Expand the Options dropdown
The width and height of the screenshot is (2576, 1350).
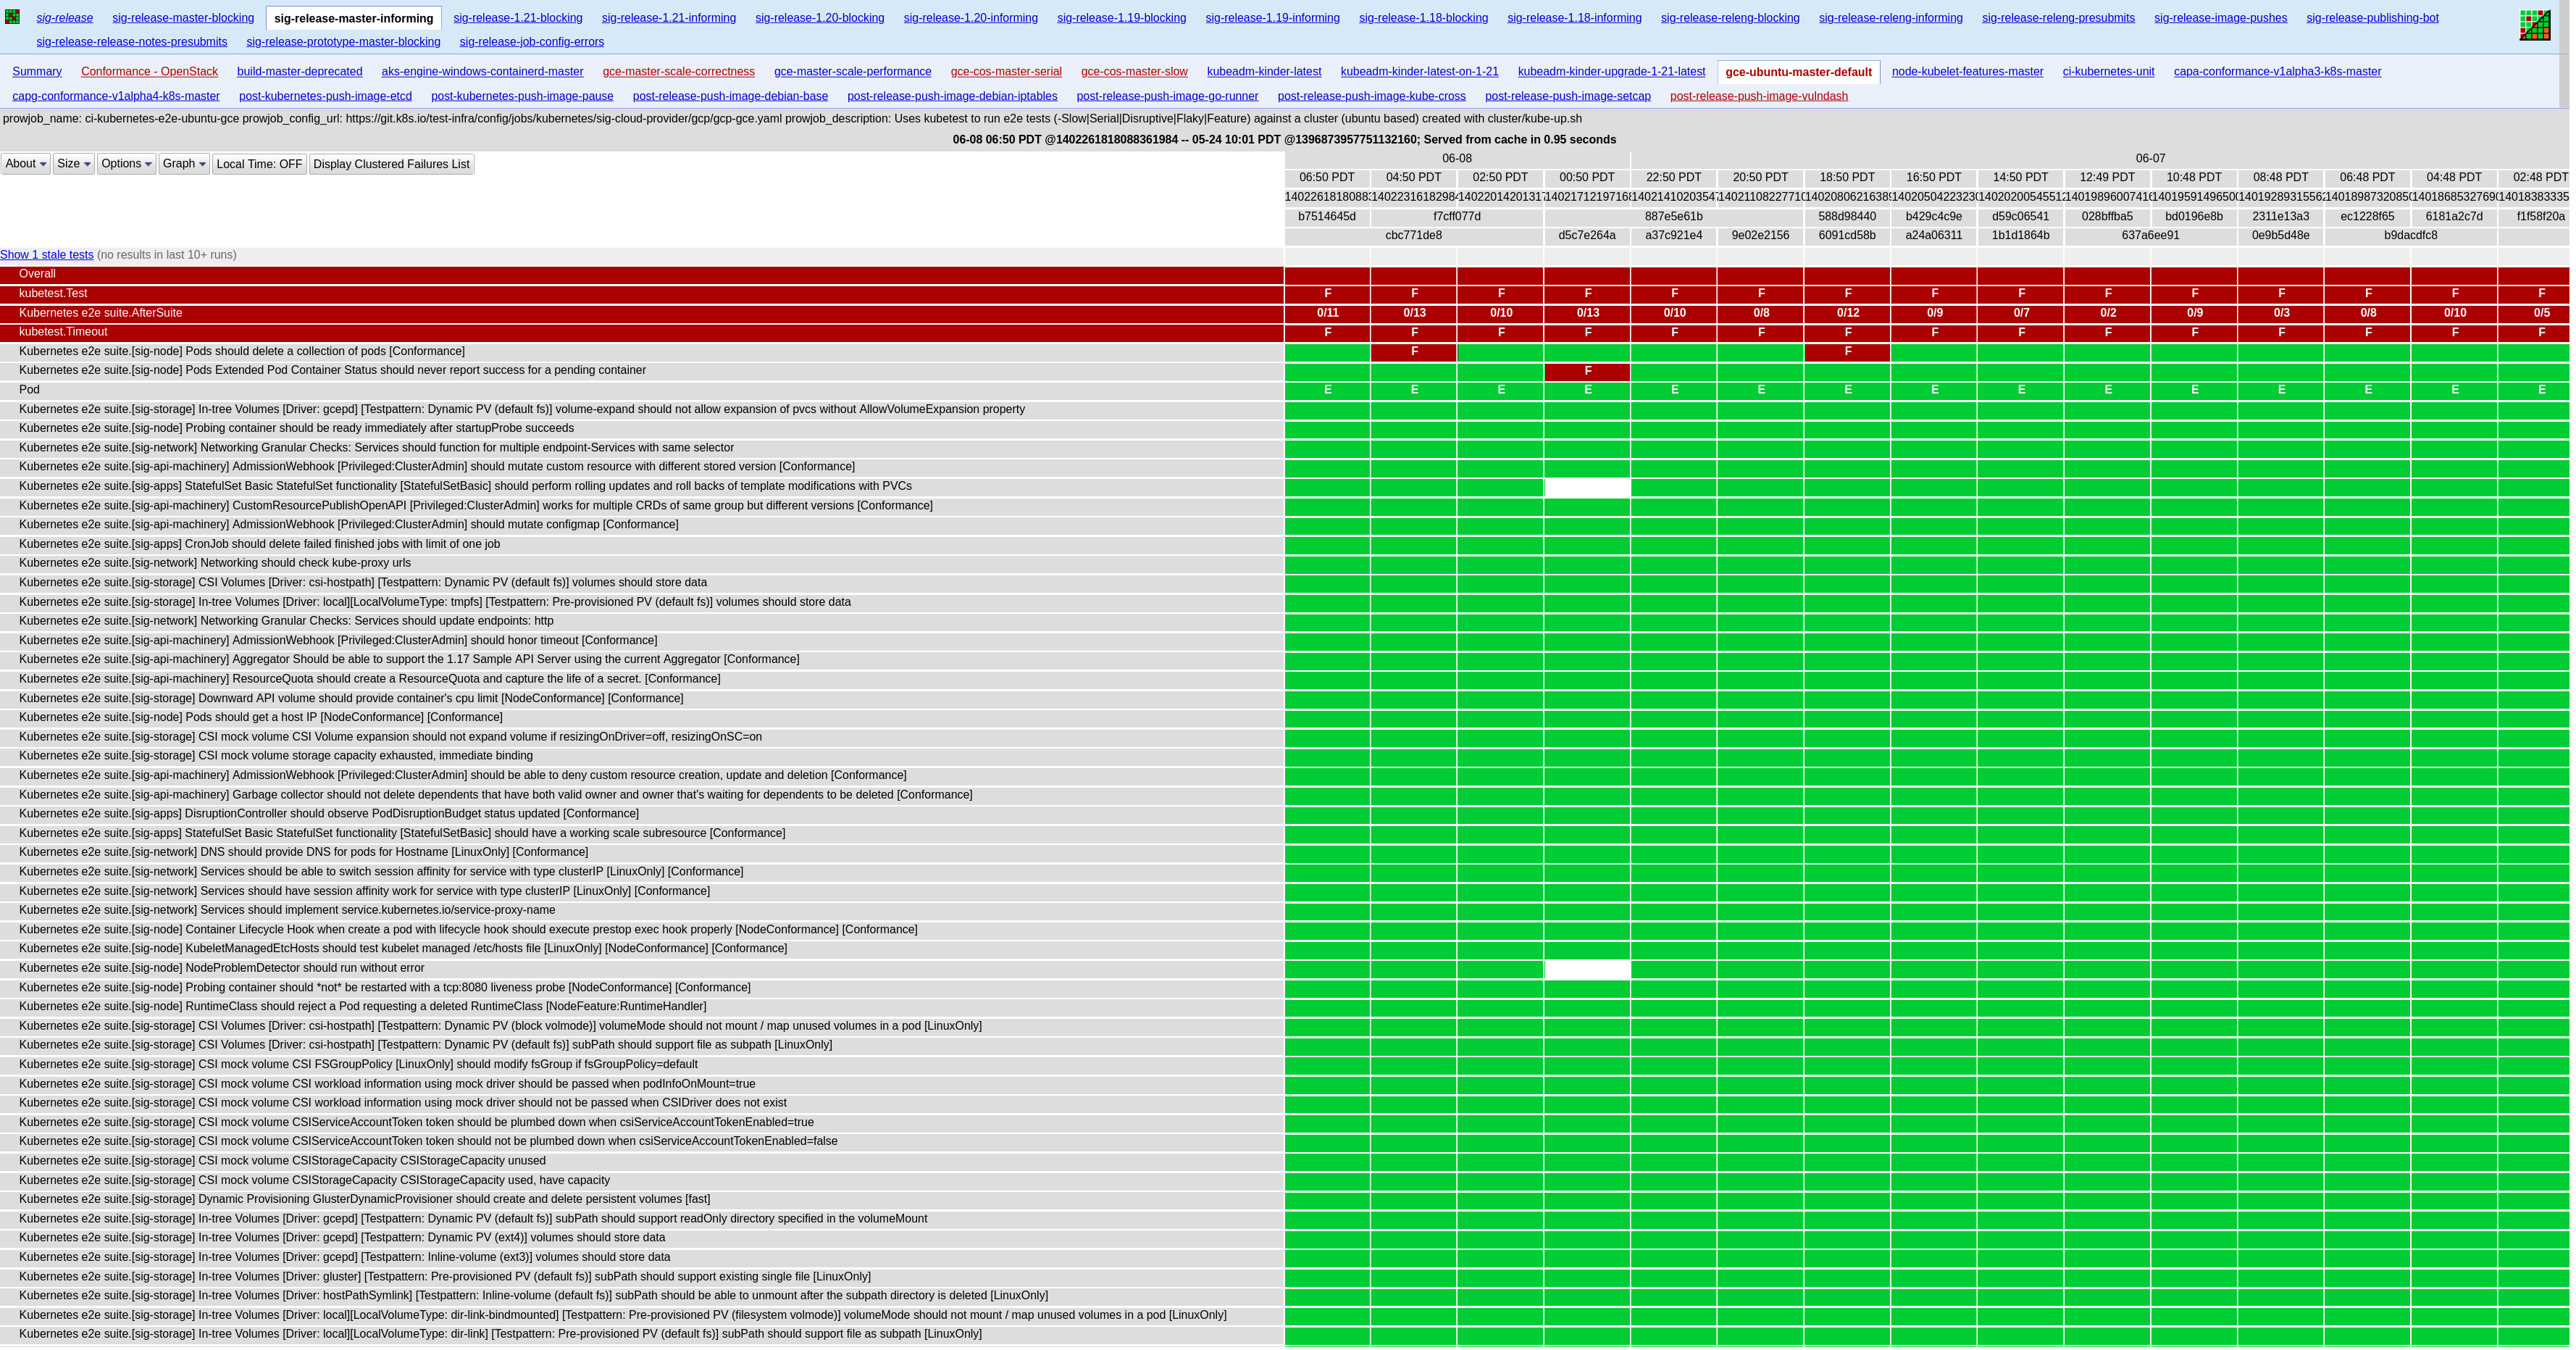[x=126, y=164]
